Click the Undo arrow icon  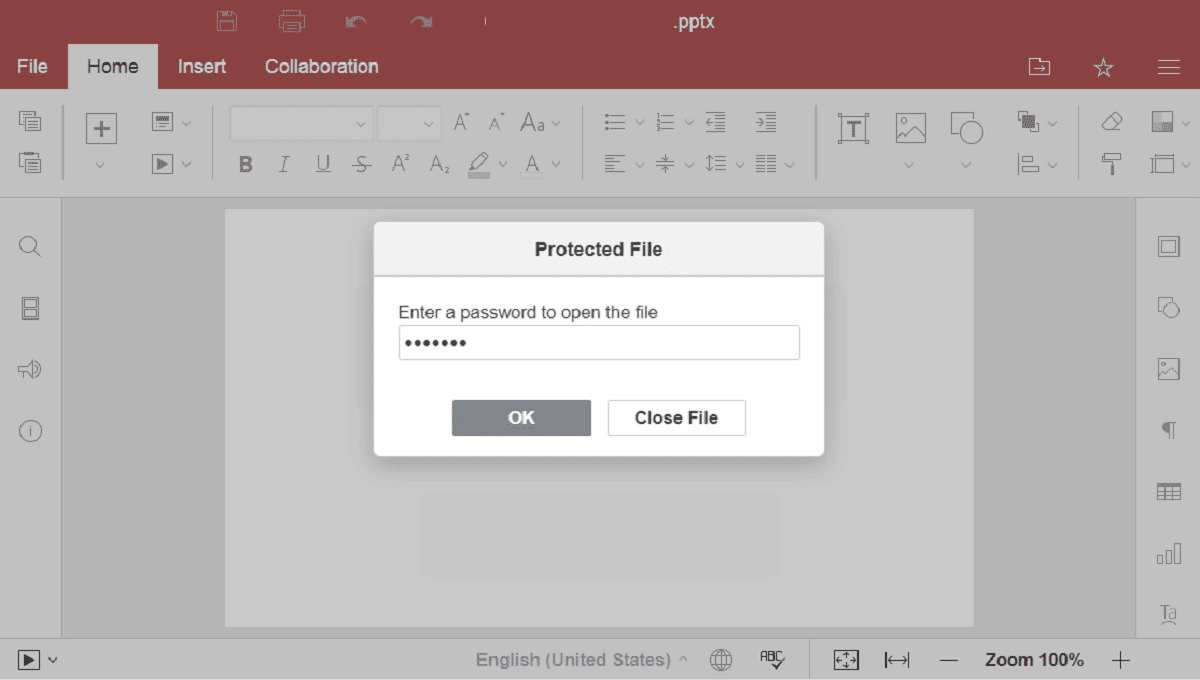pos(357,20)
